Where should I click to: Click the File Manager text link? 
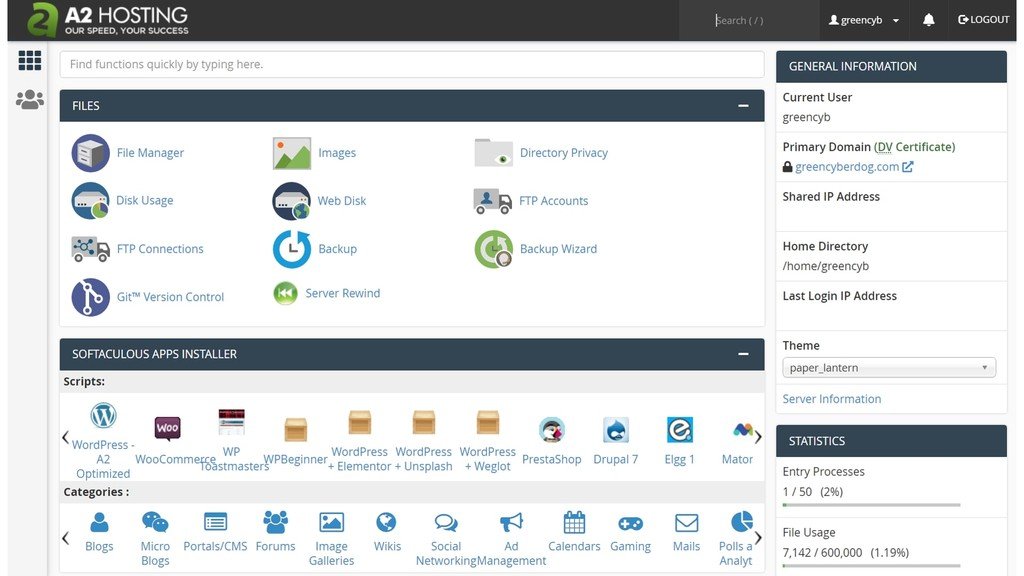150,153
